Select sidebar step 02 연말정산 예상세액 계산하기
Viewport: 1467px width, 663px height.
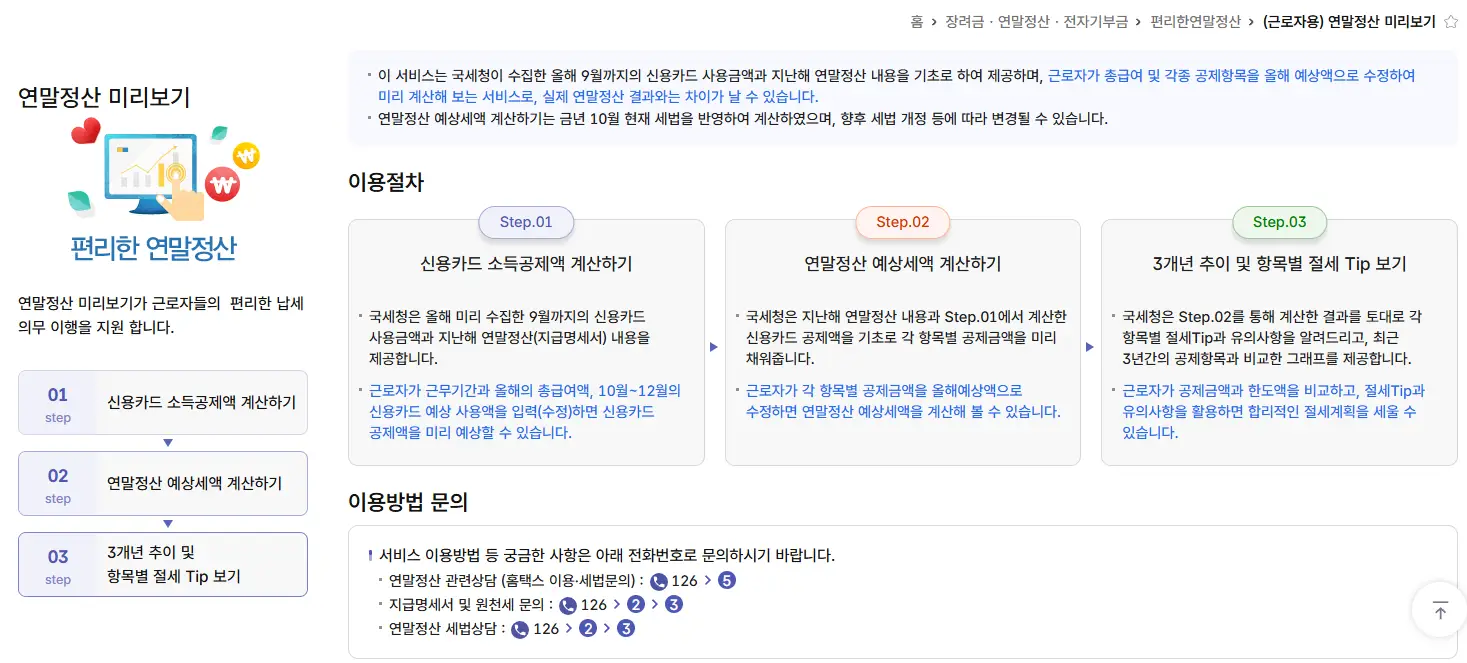pyautogui.click(x=163, y=482)
